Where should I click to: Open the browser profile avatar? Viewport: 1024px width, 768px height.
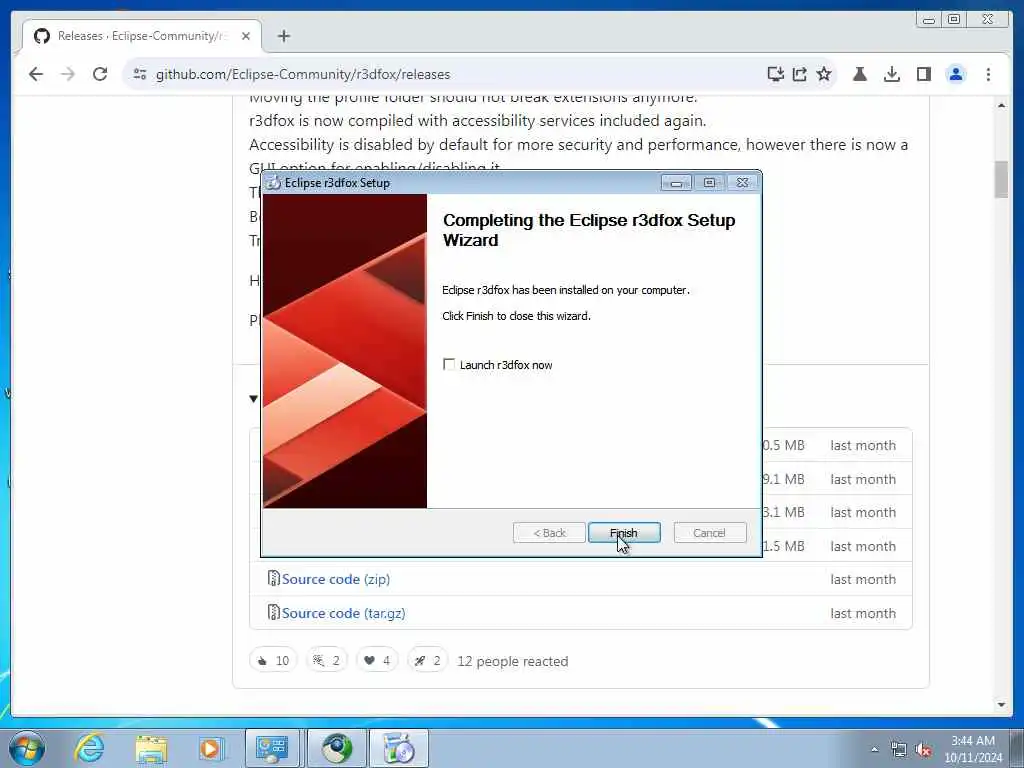click(956, 74)
